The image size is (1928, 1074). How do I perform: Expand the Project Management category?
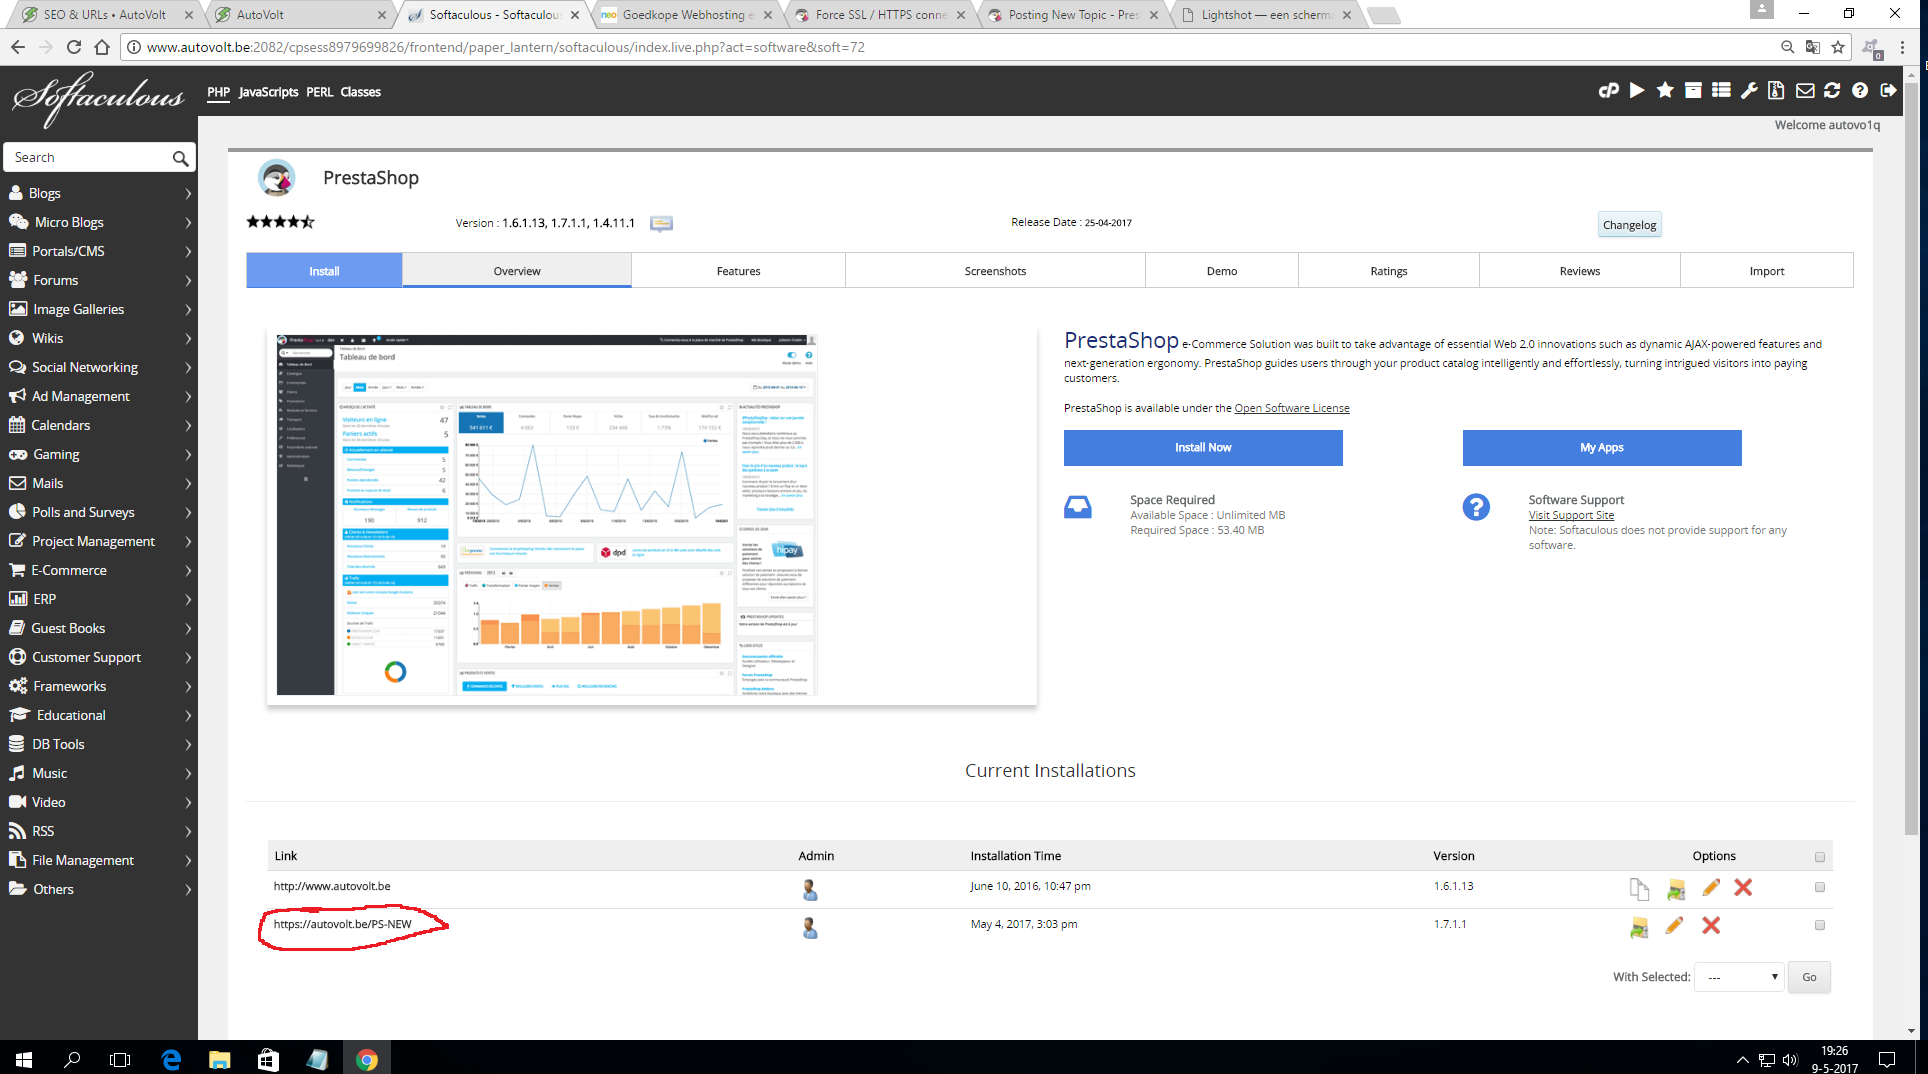99,541
